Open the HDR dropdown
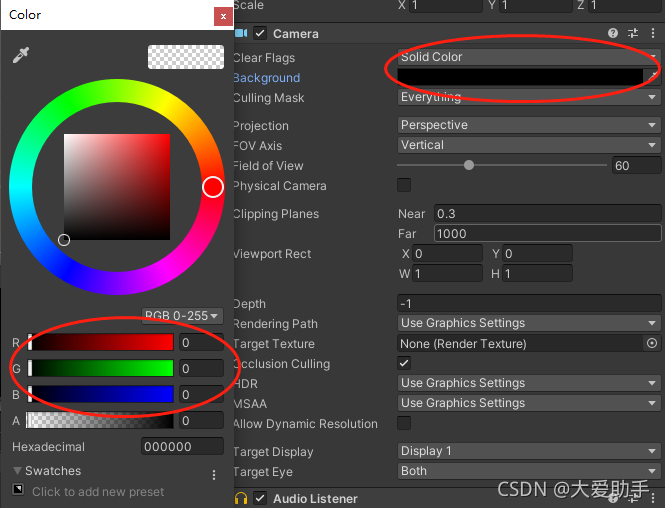This screenshot has width=665, height=508. point(529,383)
